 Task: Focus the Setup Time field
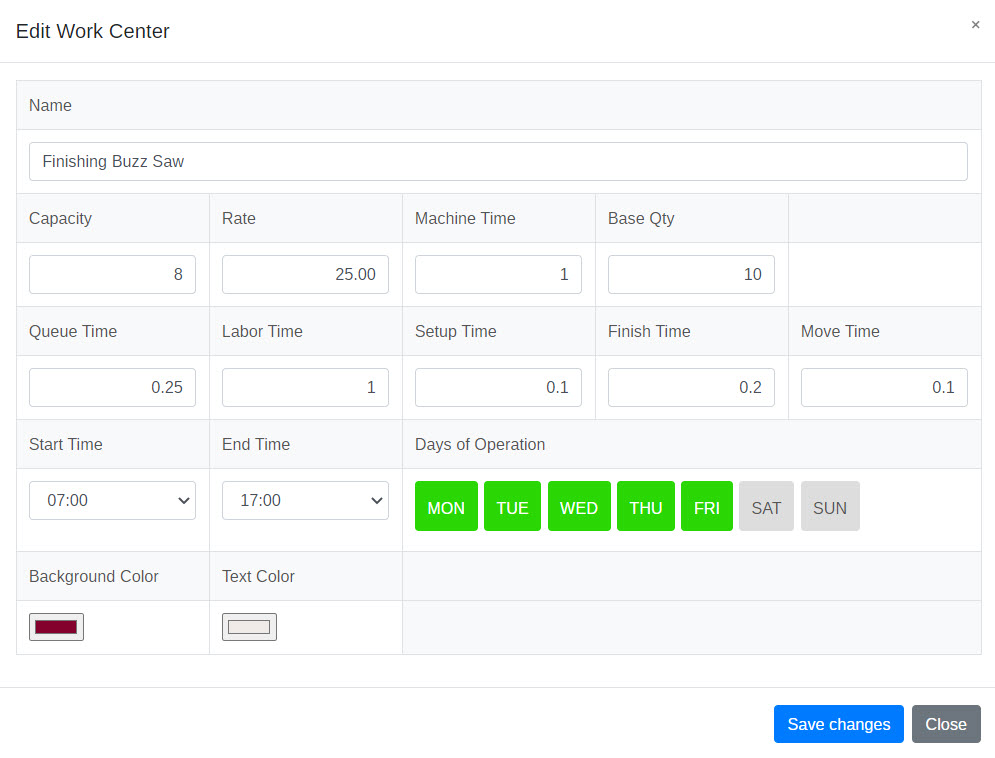tap(498, 387)
